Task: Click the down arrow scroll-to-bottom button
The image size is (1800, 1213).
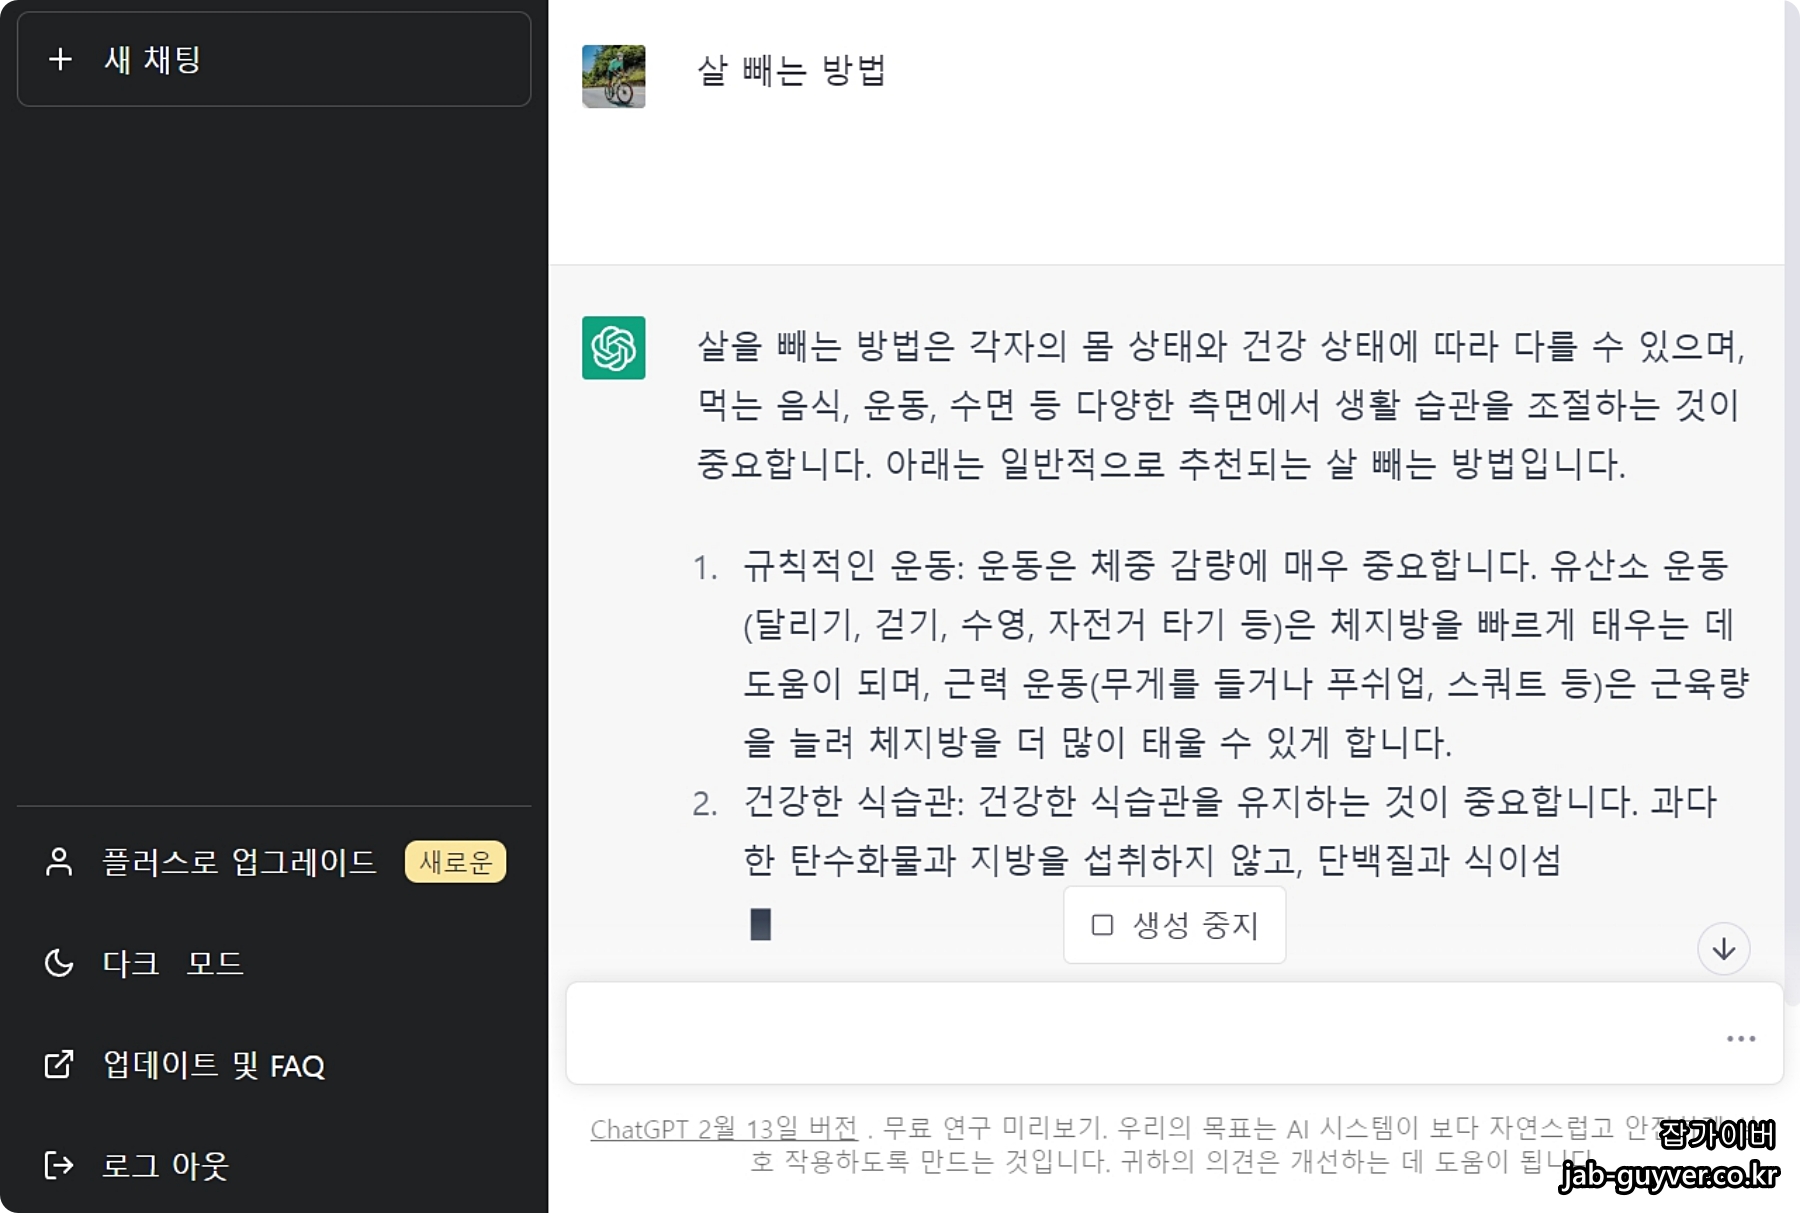Action: 1723,949
